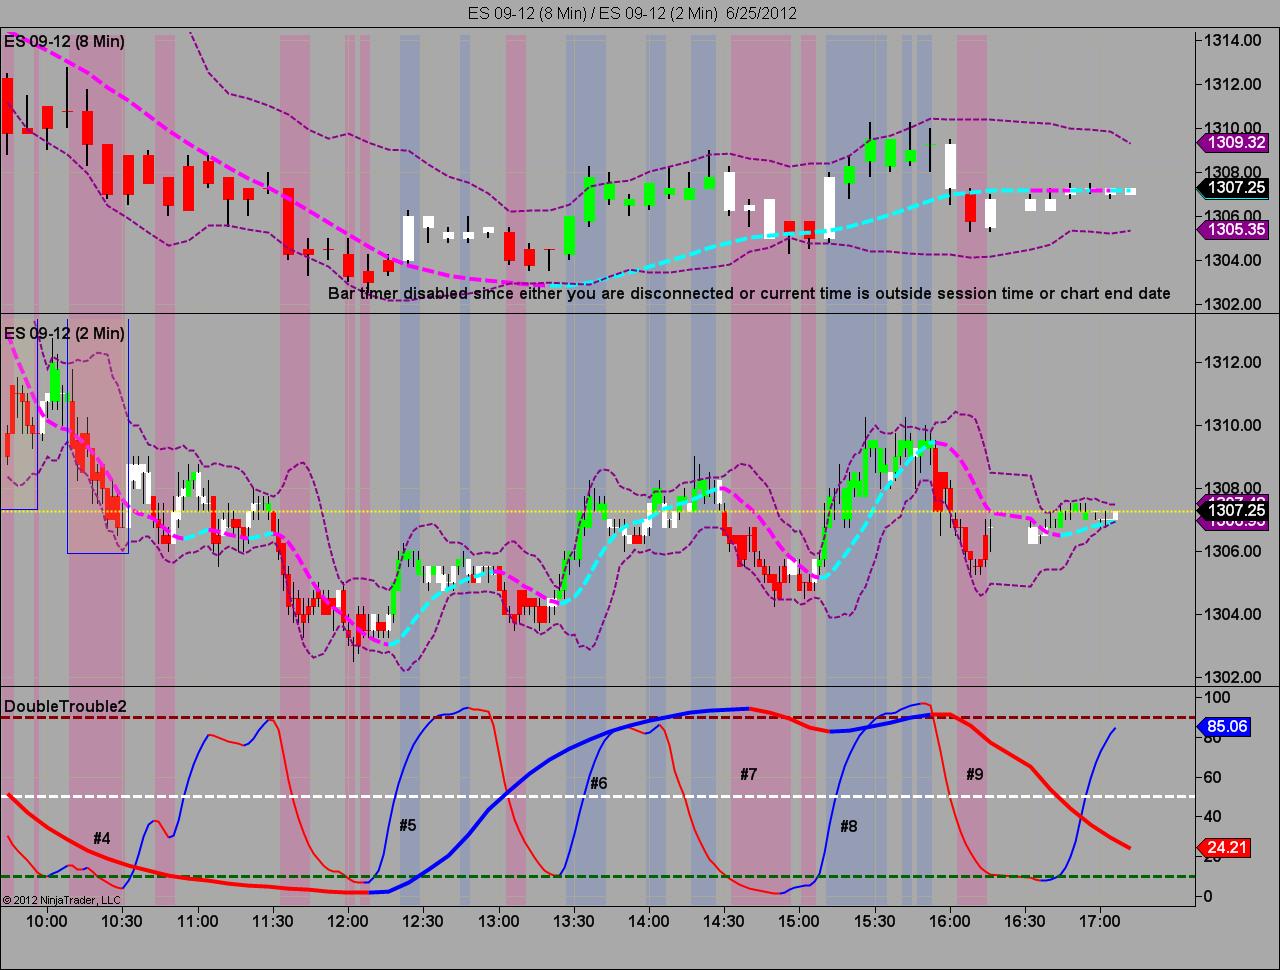Click the 100 level on the indicator axis
Viewport: 1280px width, 970px height.
(1219, 697)
